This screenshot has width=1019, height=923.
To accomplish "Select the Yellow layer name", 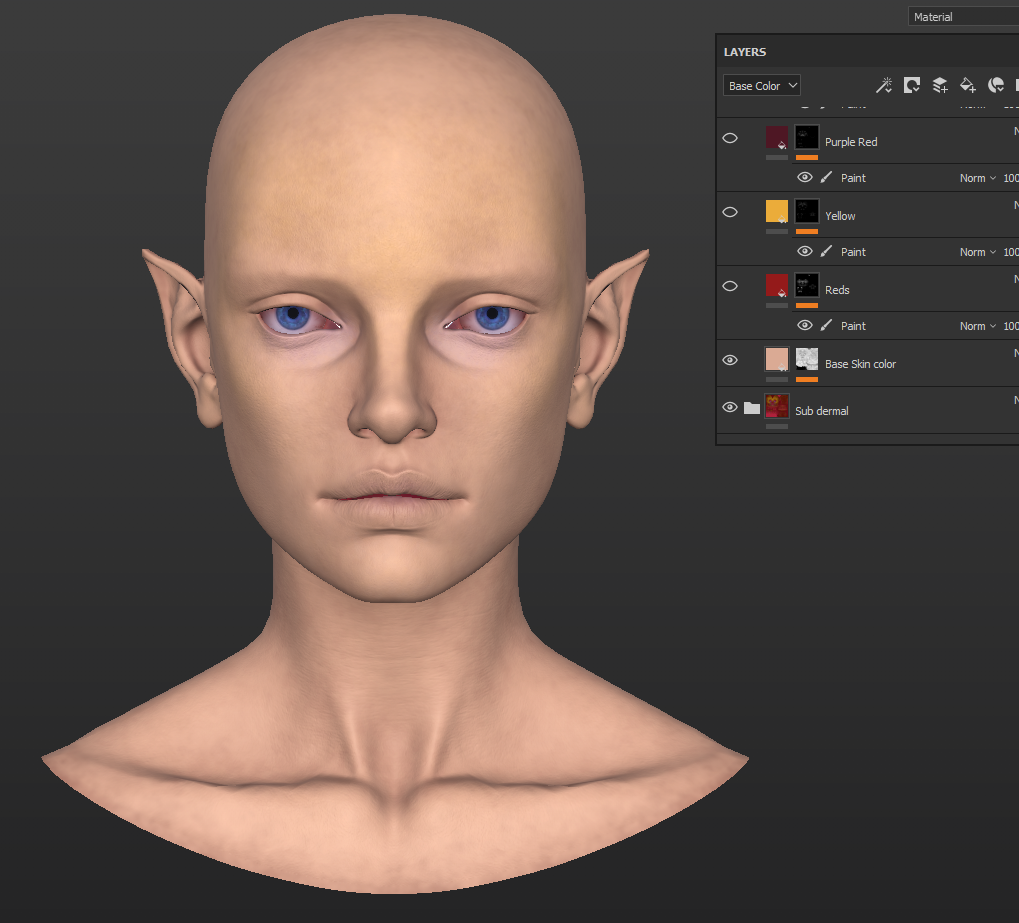I will (x=840, y=216).
